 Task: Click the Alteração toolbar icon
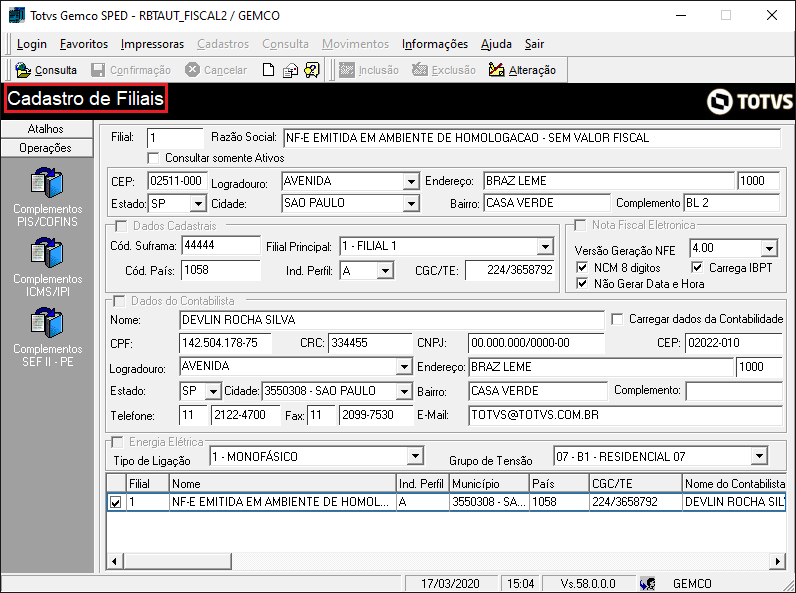pyautogui.click(x=496, y=70)
